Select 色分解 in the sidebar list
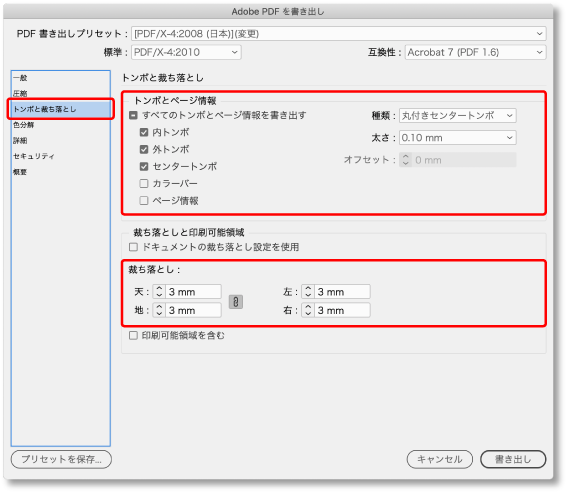The image size is (573, 499). [x=61, y=125]
